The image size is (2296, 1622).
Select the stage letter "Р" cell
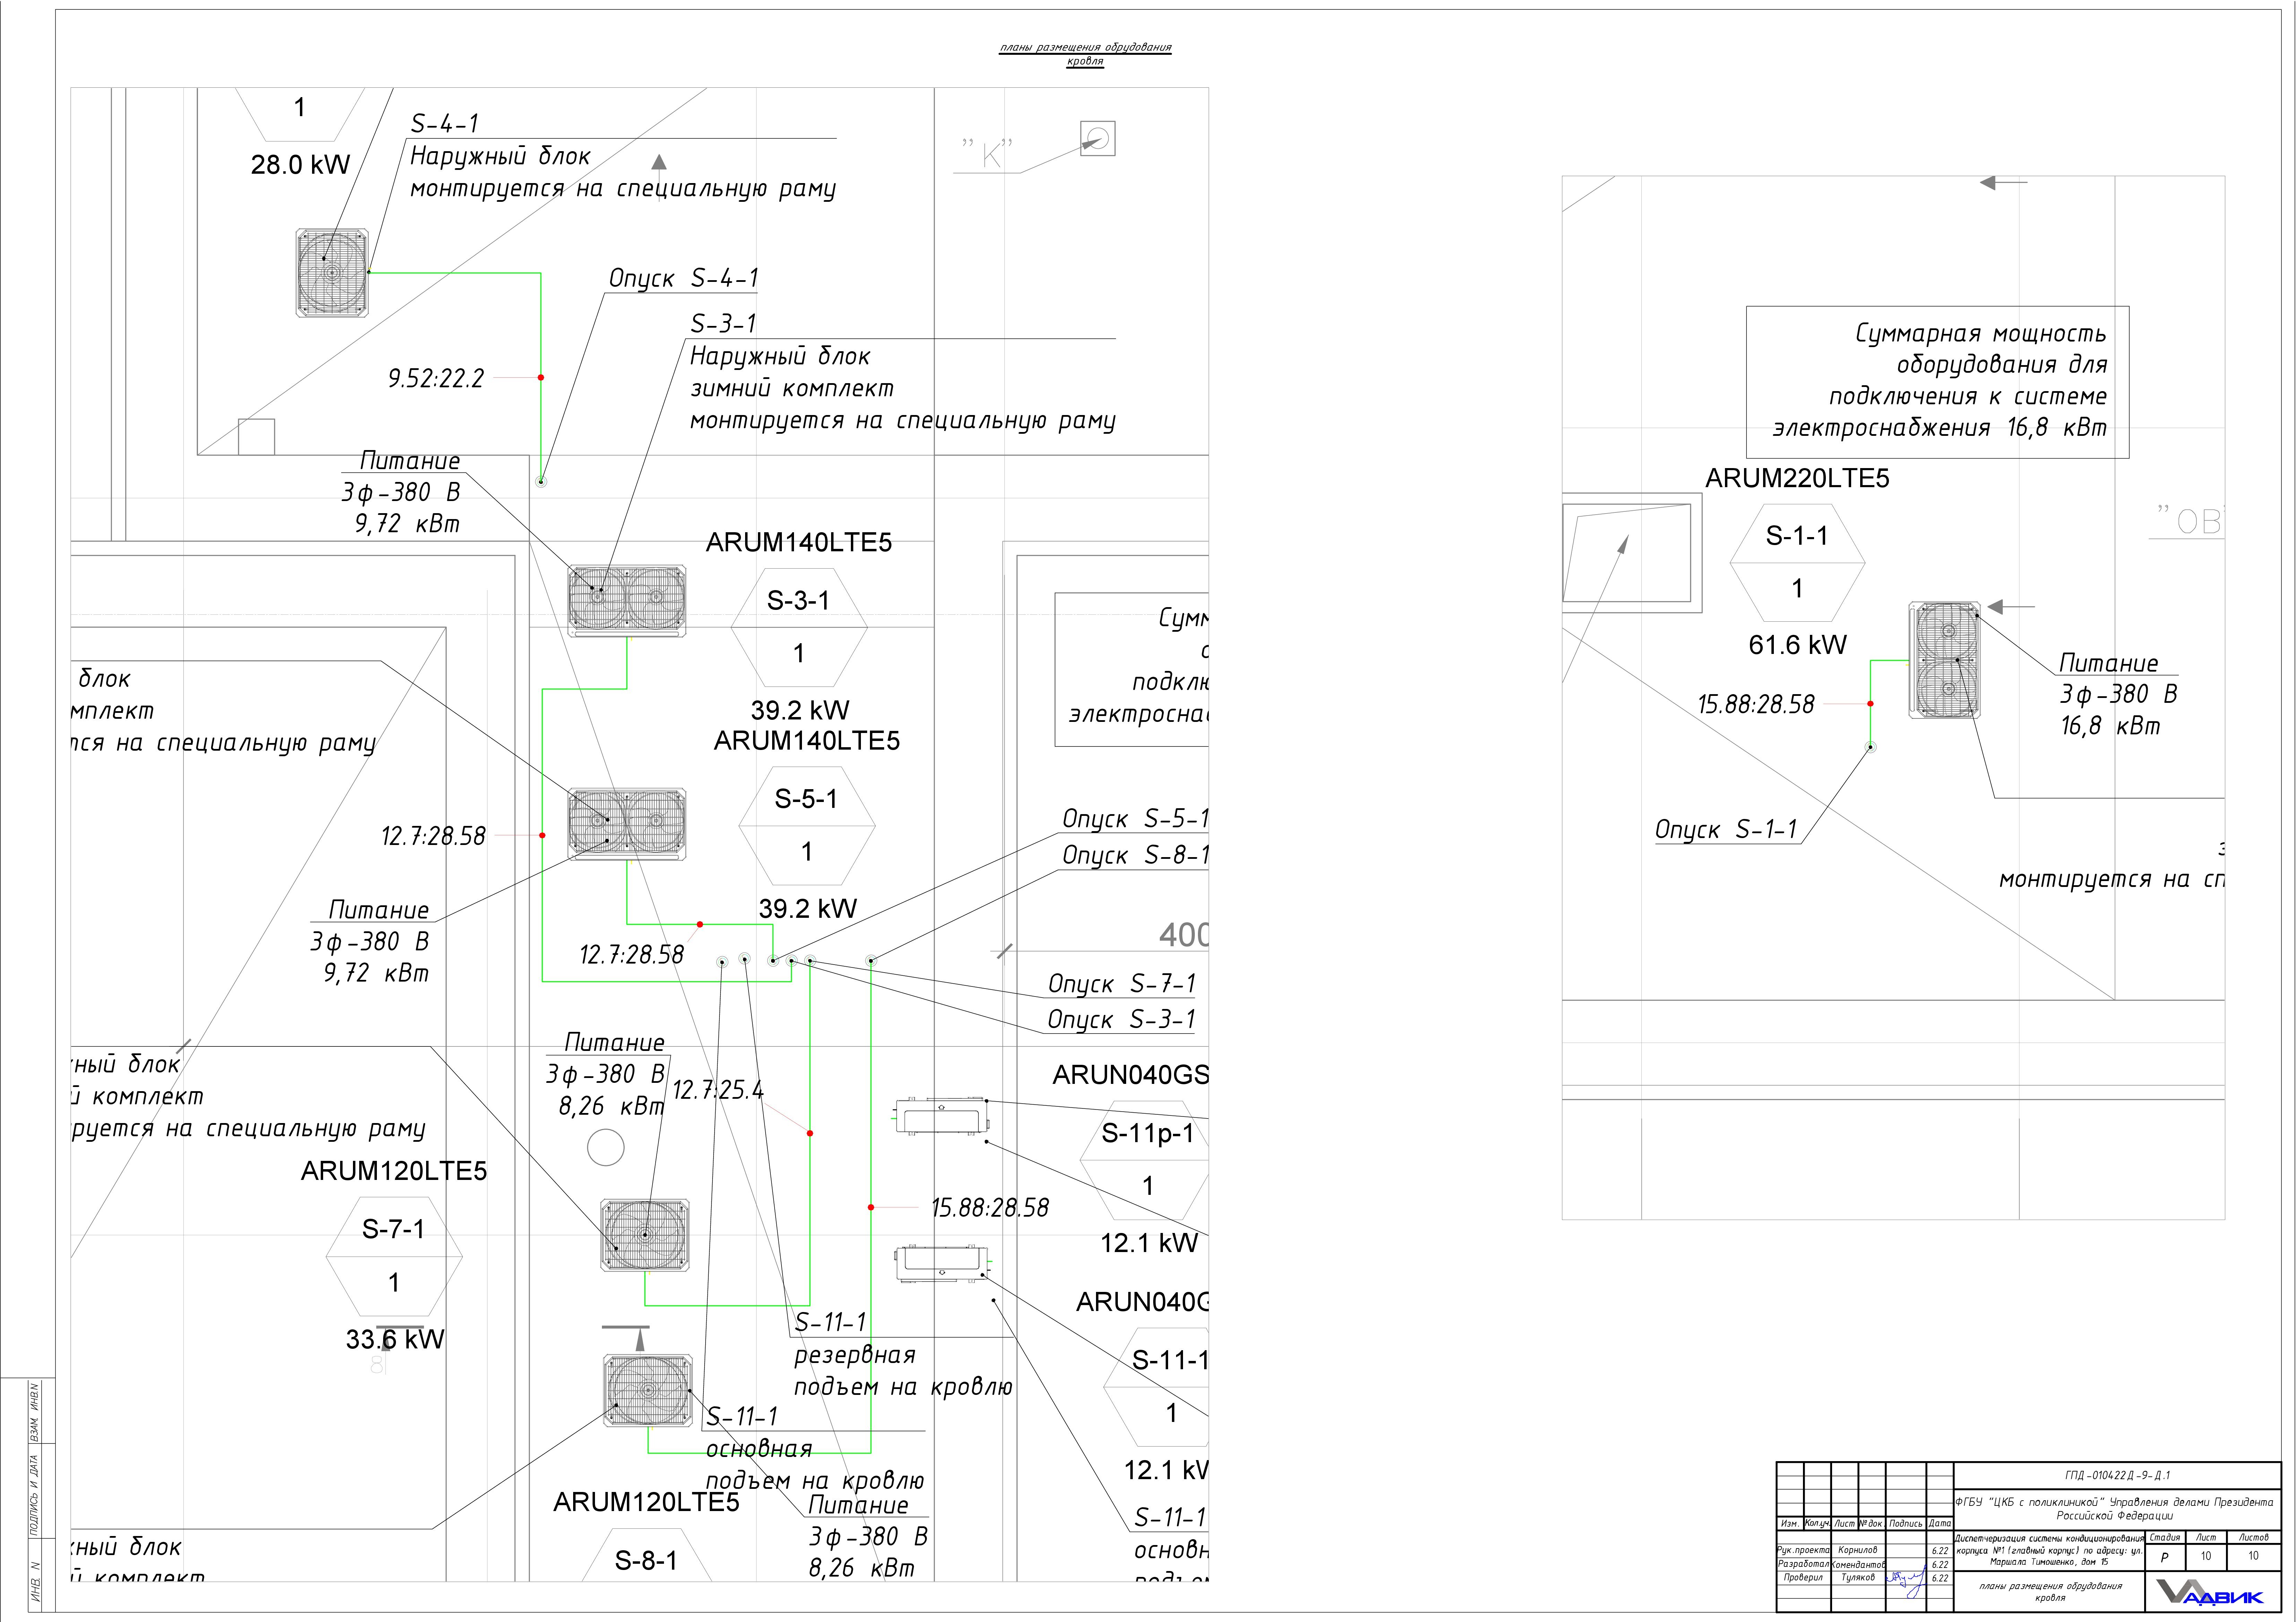coord(2165,1557)
